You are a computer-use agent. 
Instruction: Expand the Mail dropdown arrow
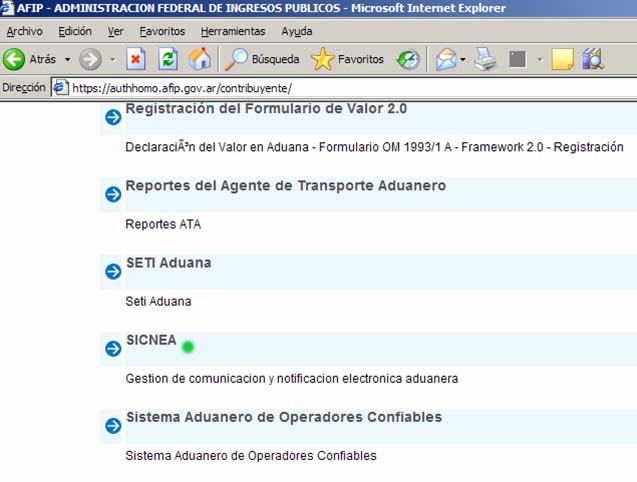(x=463, y=59)
